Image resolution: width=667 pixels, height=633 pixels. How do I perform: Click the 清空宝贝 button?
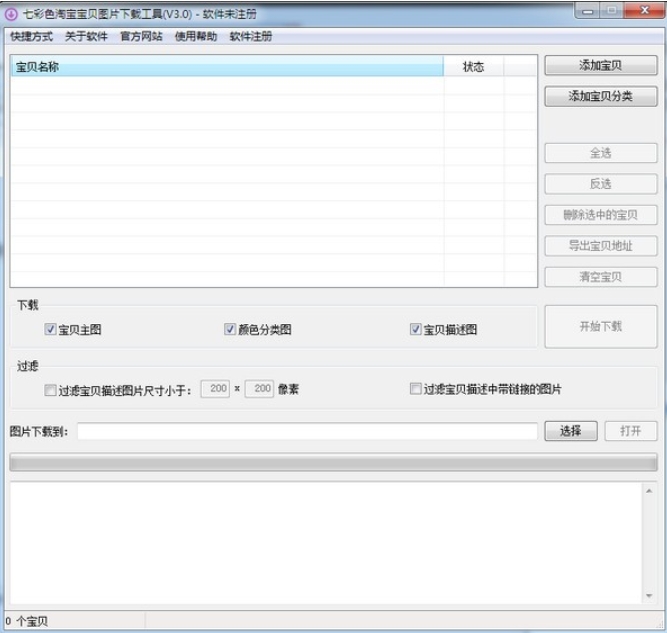(x=601, y=277)
